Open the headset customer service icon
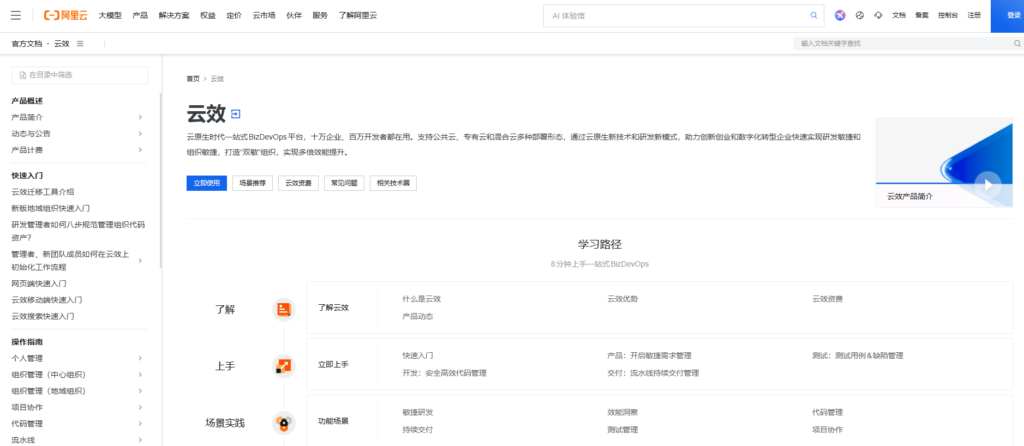The image size is (1024, 446). click(x=878, y=15)
